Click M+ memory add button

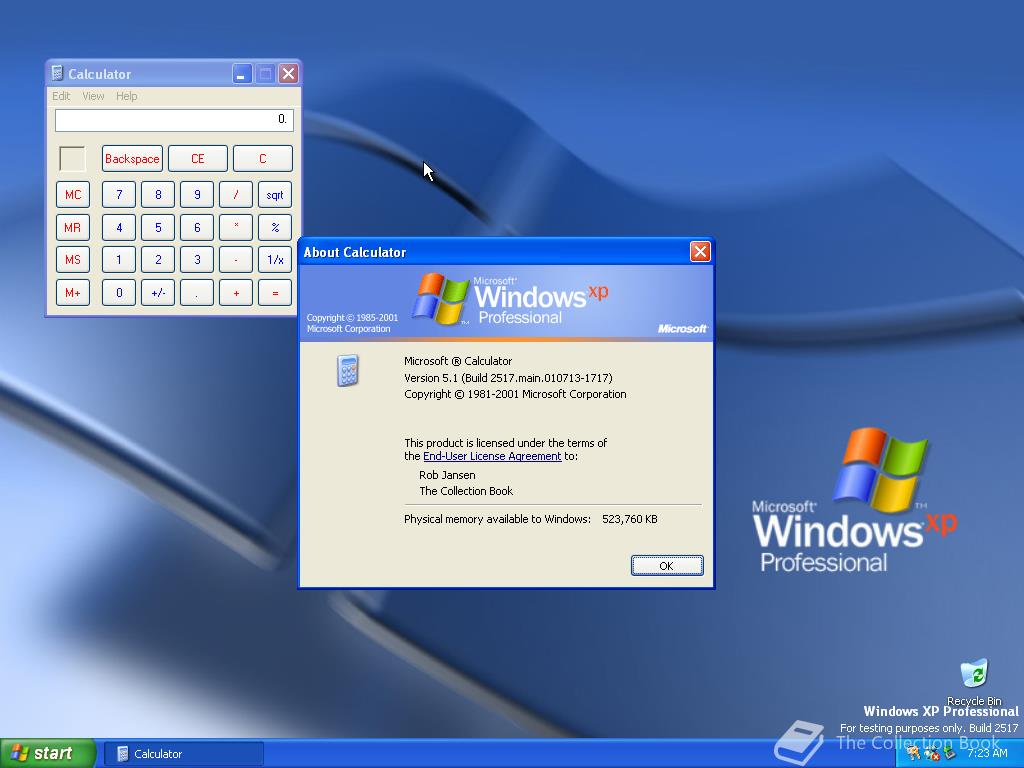coord(72,293)
